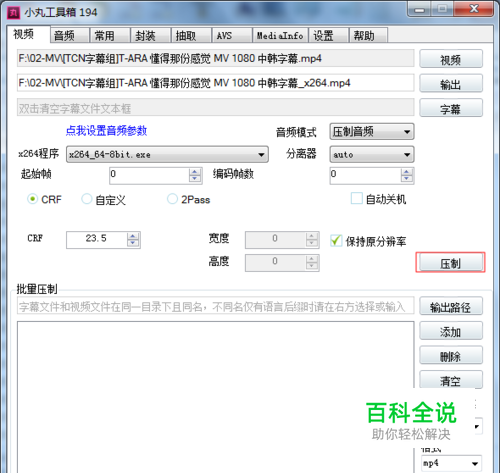Click the output file path field

click(215, 83)
